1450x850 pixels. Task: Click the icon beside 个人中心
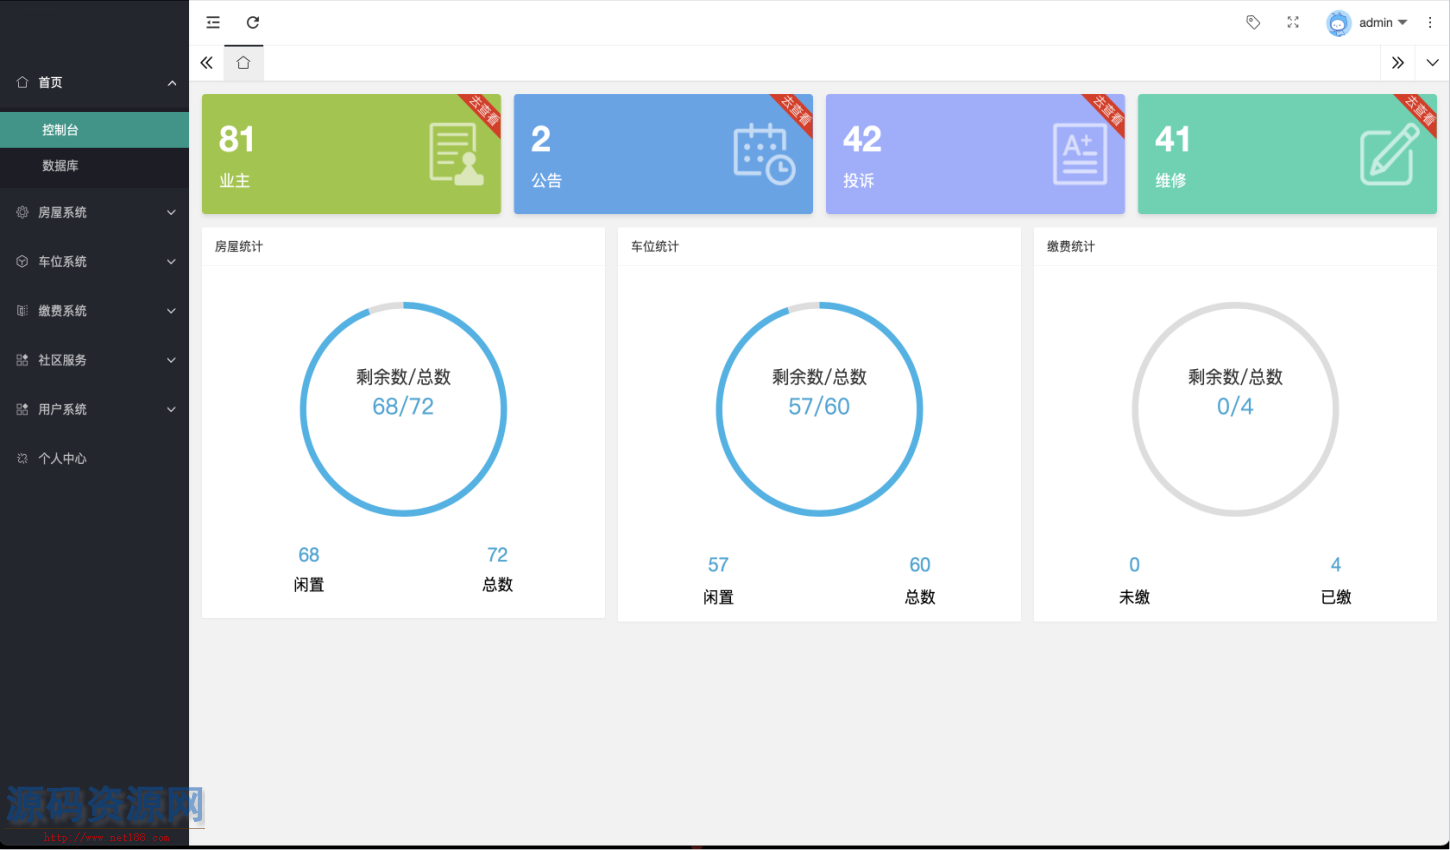point(22,458)
